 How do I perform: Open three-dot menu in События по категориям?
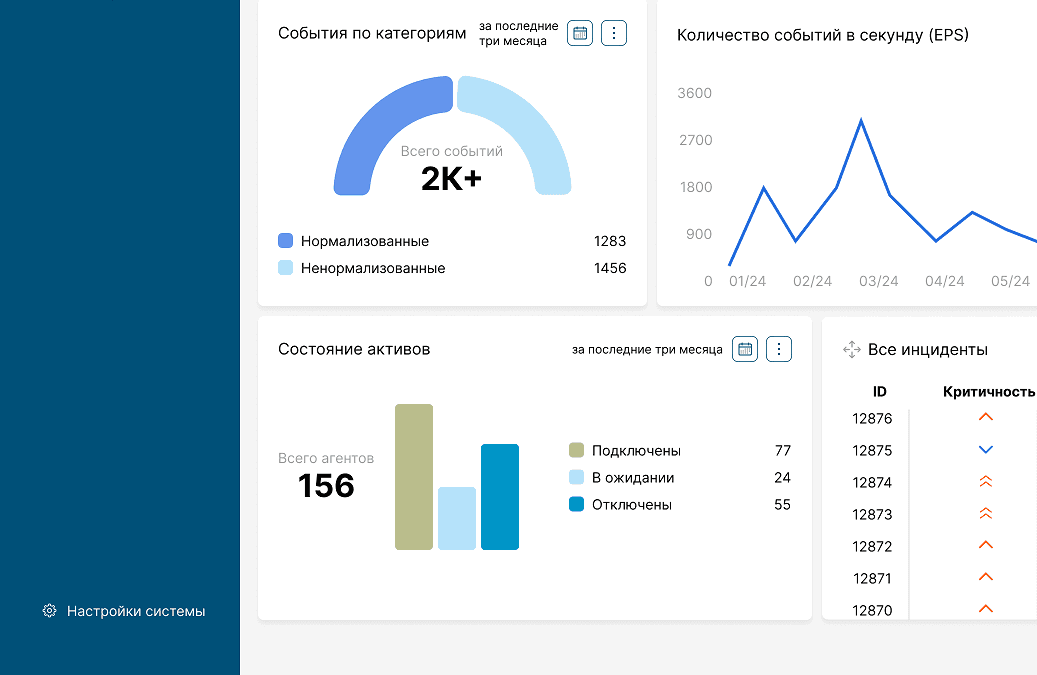[x=614, y=33]
